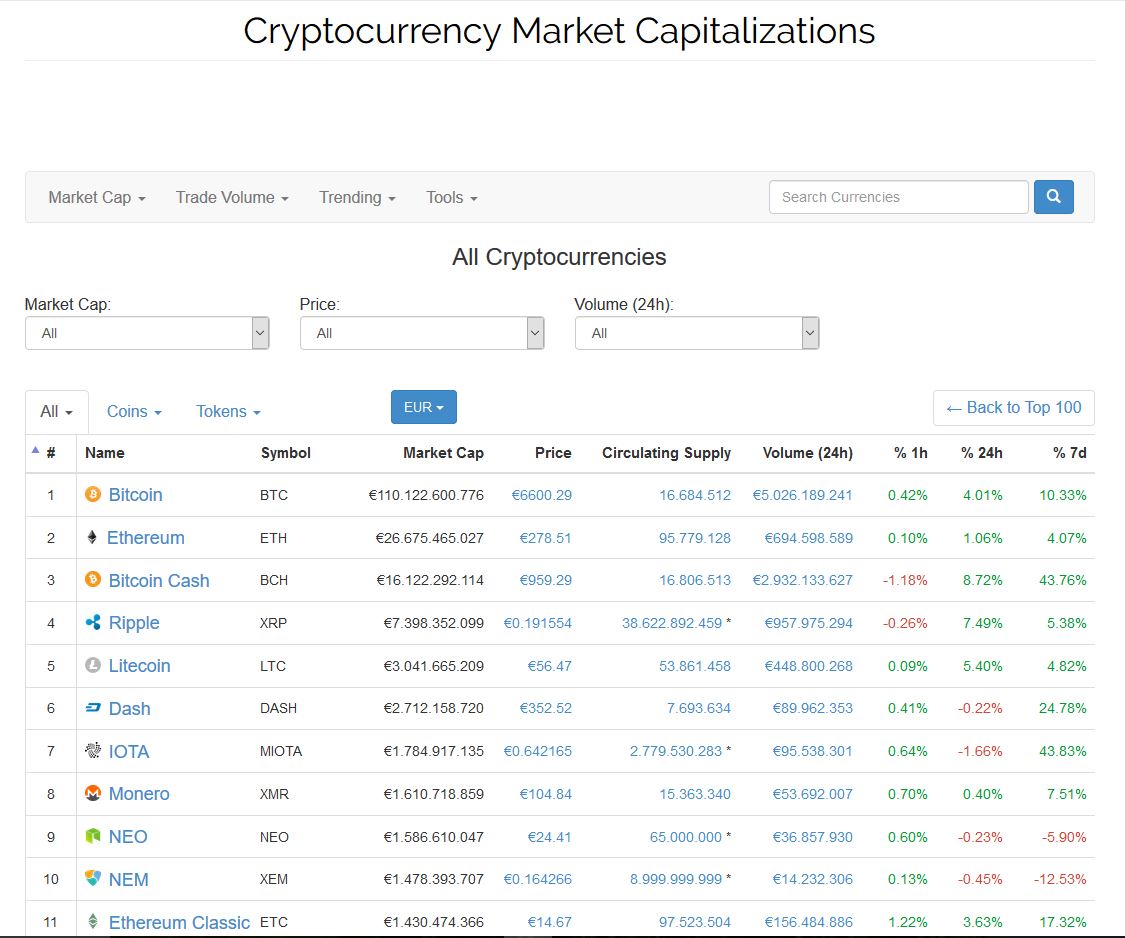Screen dimensions: 1125x938
Task: Click Litecoin price €56.47
Action: click(x=550, y=666)
